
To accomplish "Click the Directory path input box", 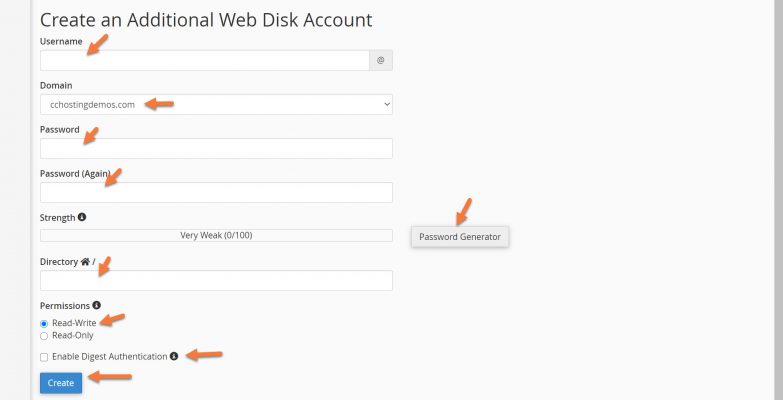I will [x=216, y=281].
